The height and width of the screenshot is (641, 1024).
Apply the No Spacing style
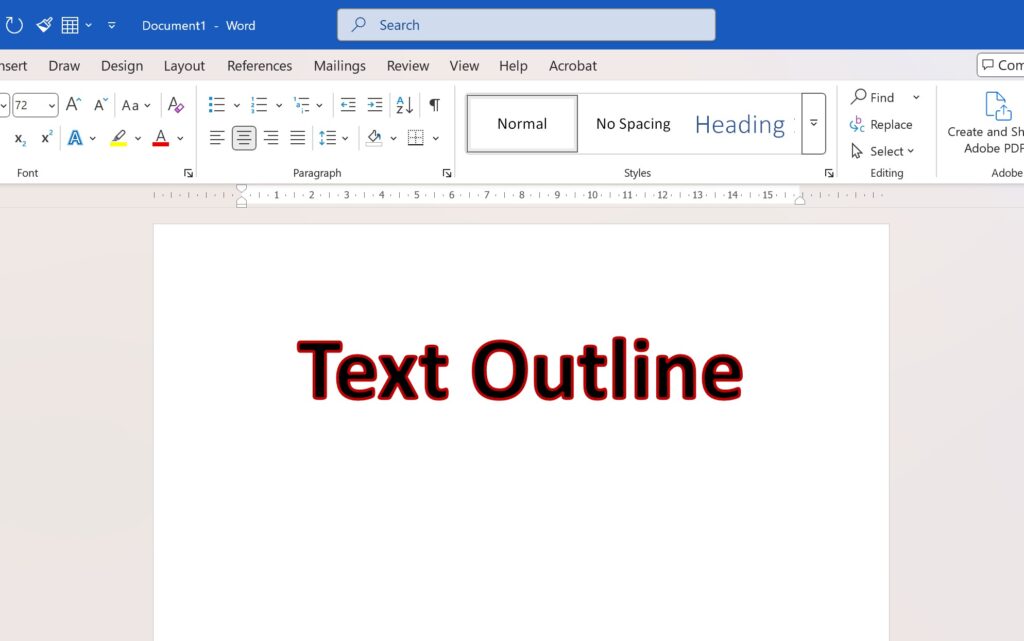click(x=633, y=123)
